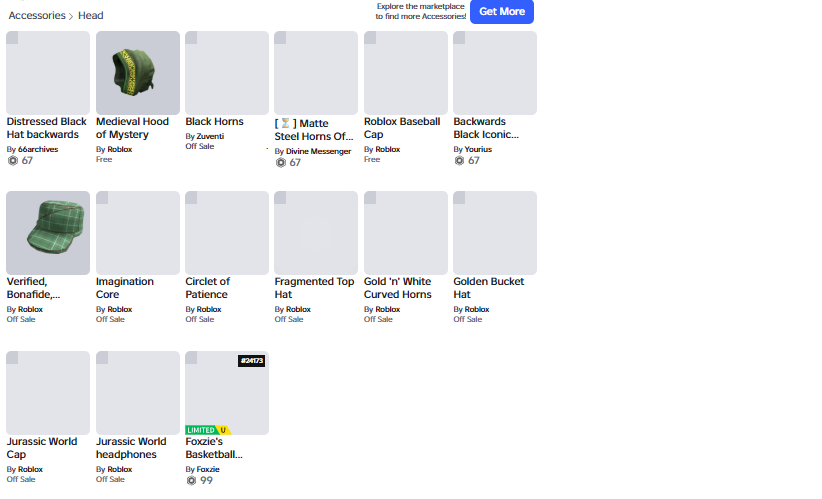Open the Divine Messenger creator link

[318, 151]
